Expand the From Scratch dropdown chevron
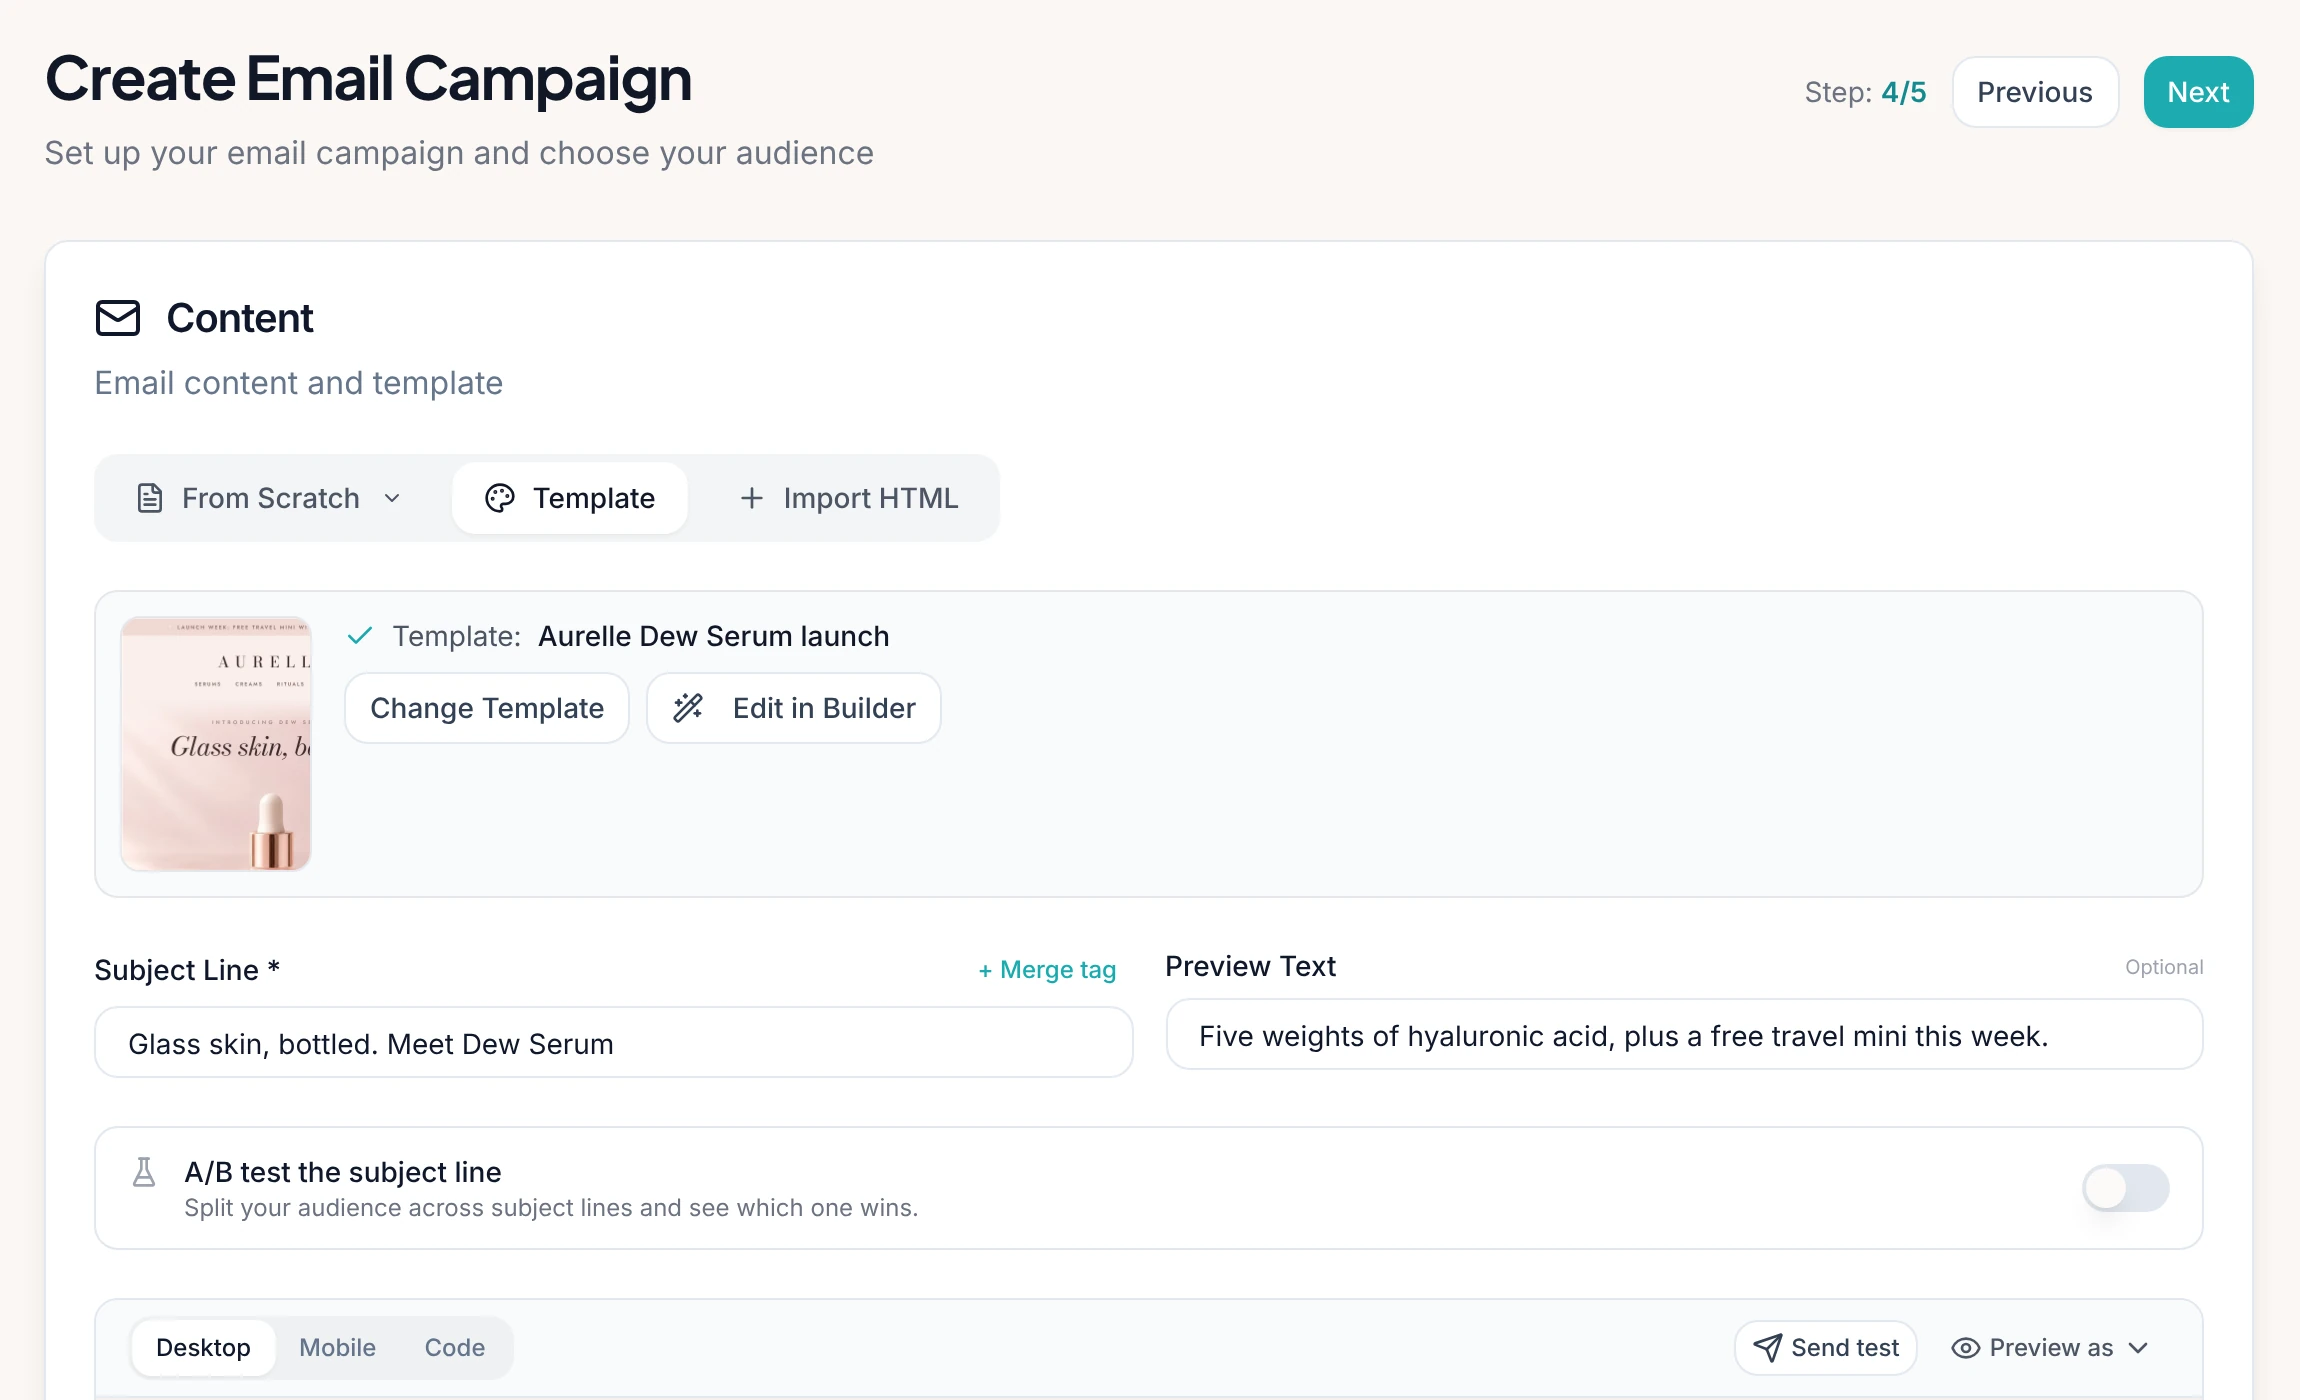 click(x=392, y=498)
